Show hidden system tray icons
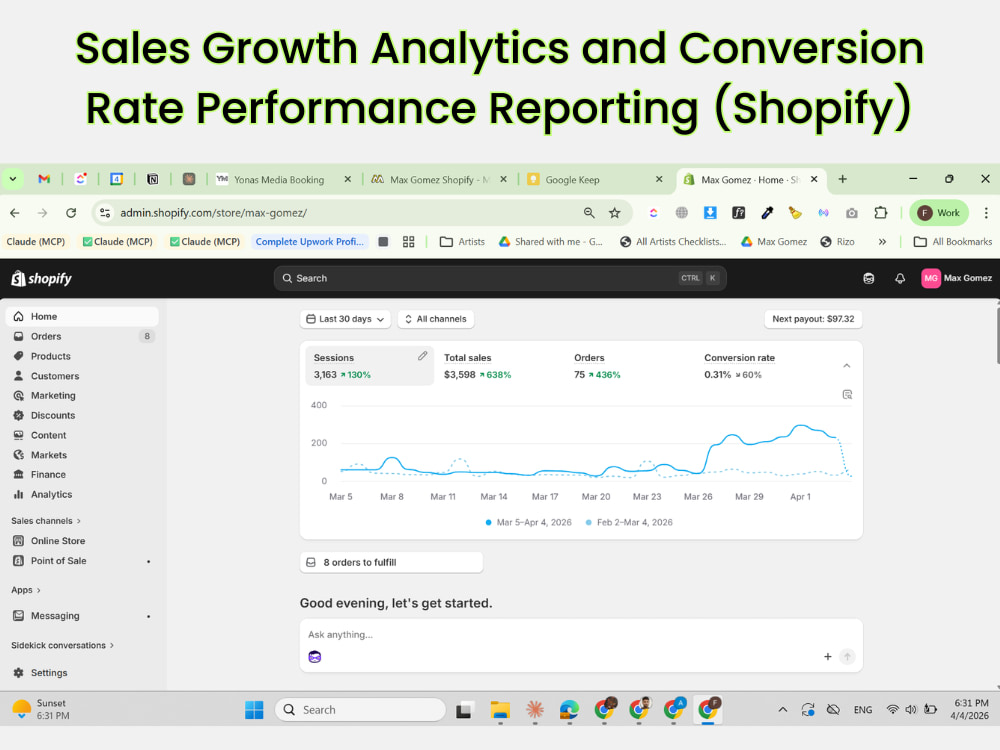 pyautogui.click(x=783, y=710)
